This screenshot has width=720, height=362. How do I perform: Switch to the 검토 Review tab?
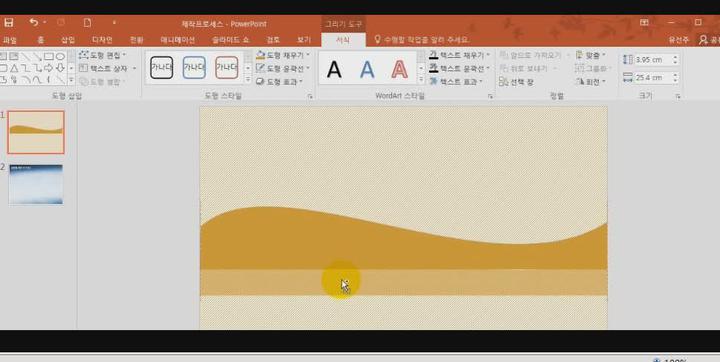click(273, 40)
